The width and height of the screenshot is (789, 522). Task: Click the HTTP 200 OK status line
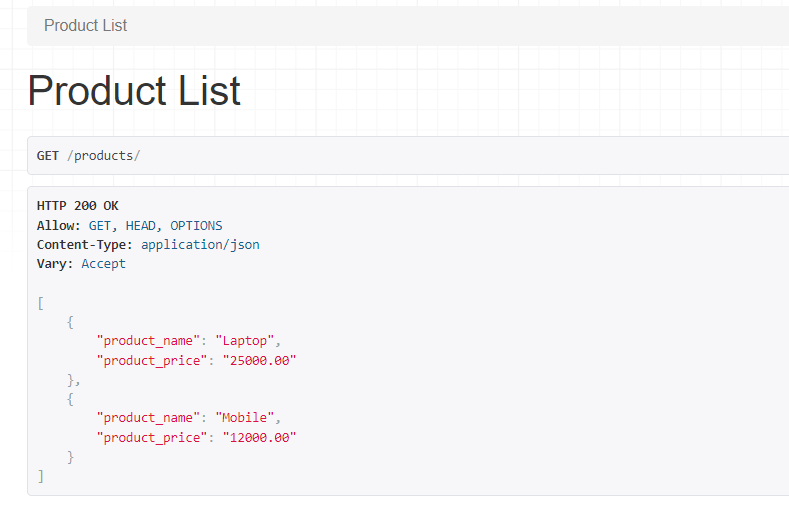pos(77,206)
